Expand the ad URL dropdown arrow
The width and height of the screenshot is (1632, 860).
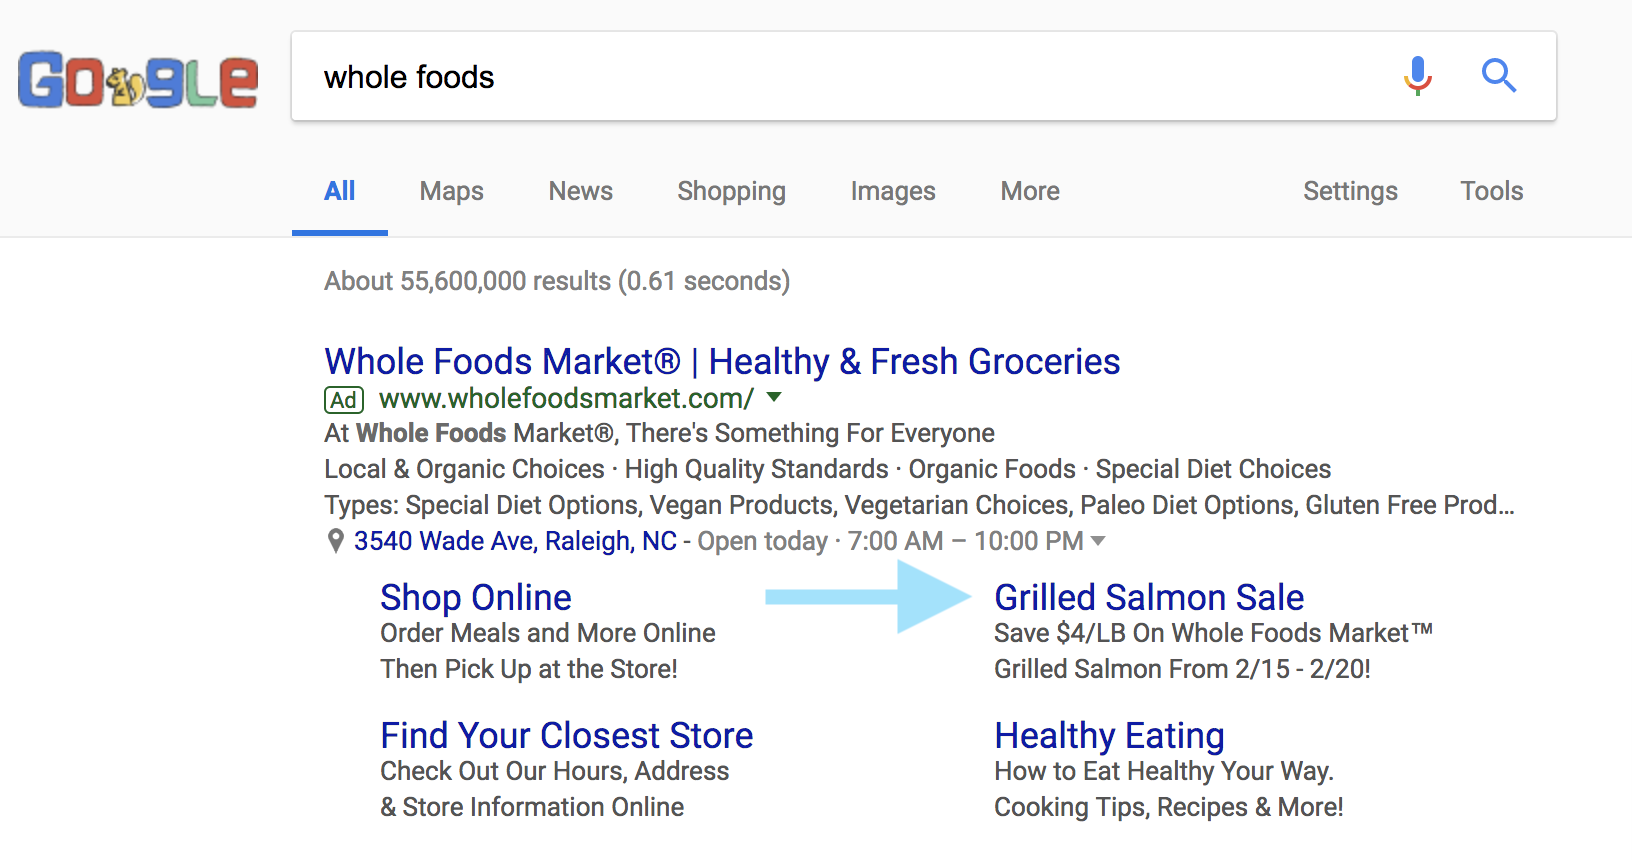tap(773, 398)
